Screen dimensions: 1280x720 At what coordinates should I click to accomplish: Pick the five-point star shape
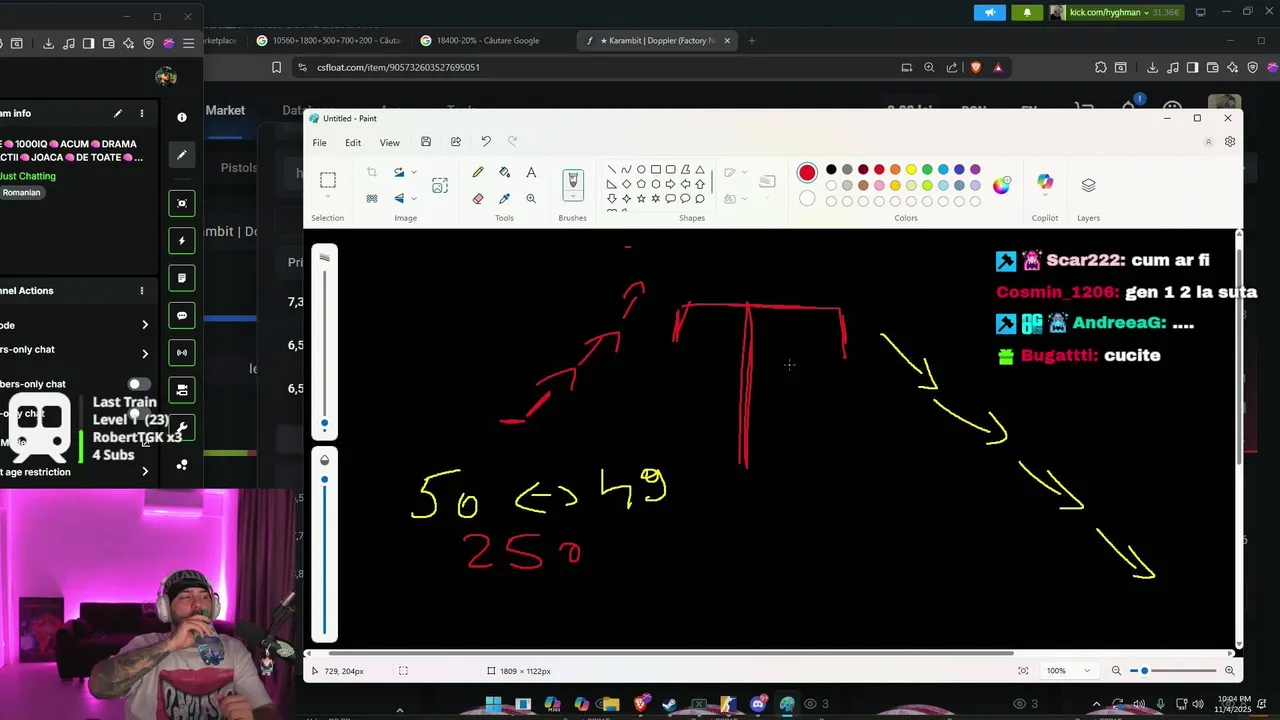641,198
